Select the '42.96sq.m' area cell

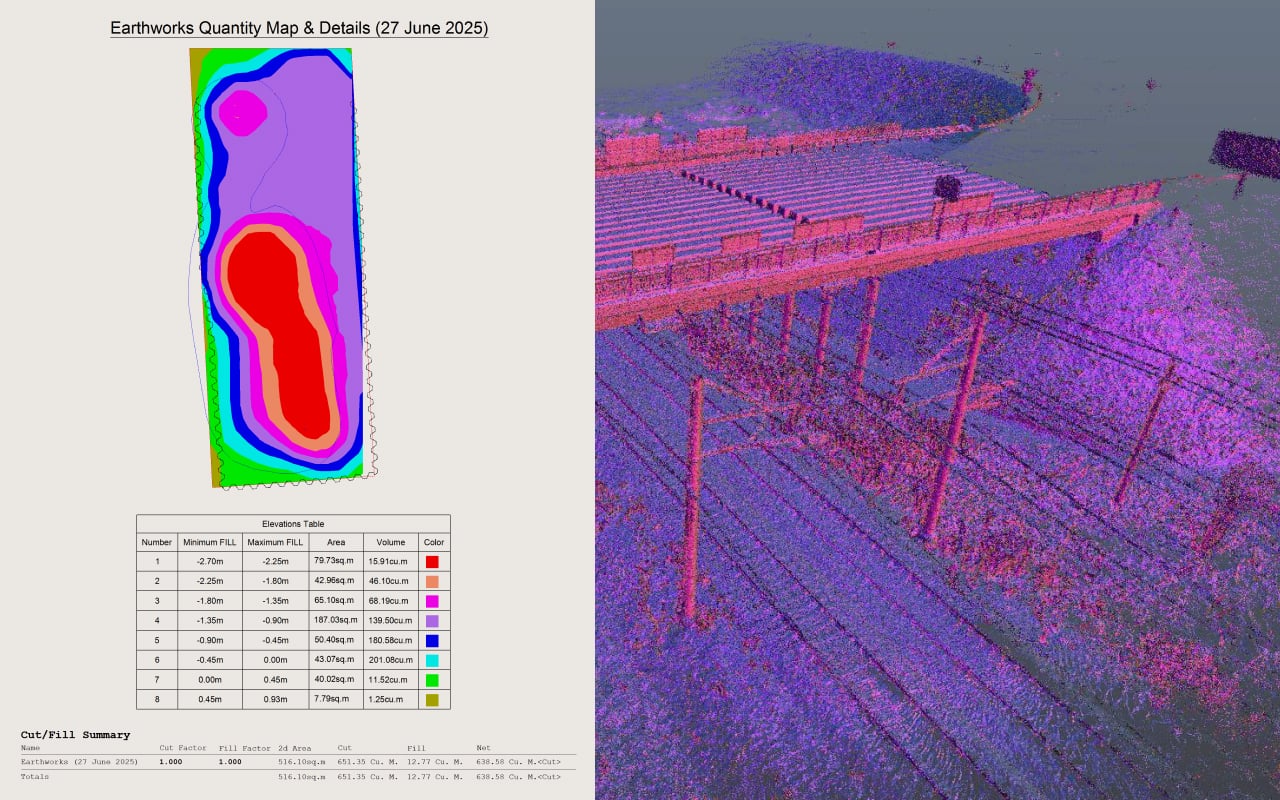(x=335, y=581)
